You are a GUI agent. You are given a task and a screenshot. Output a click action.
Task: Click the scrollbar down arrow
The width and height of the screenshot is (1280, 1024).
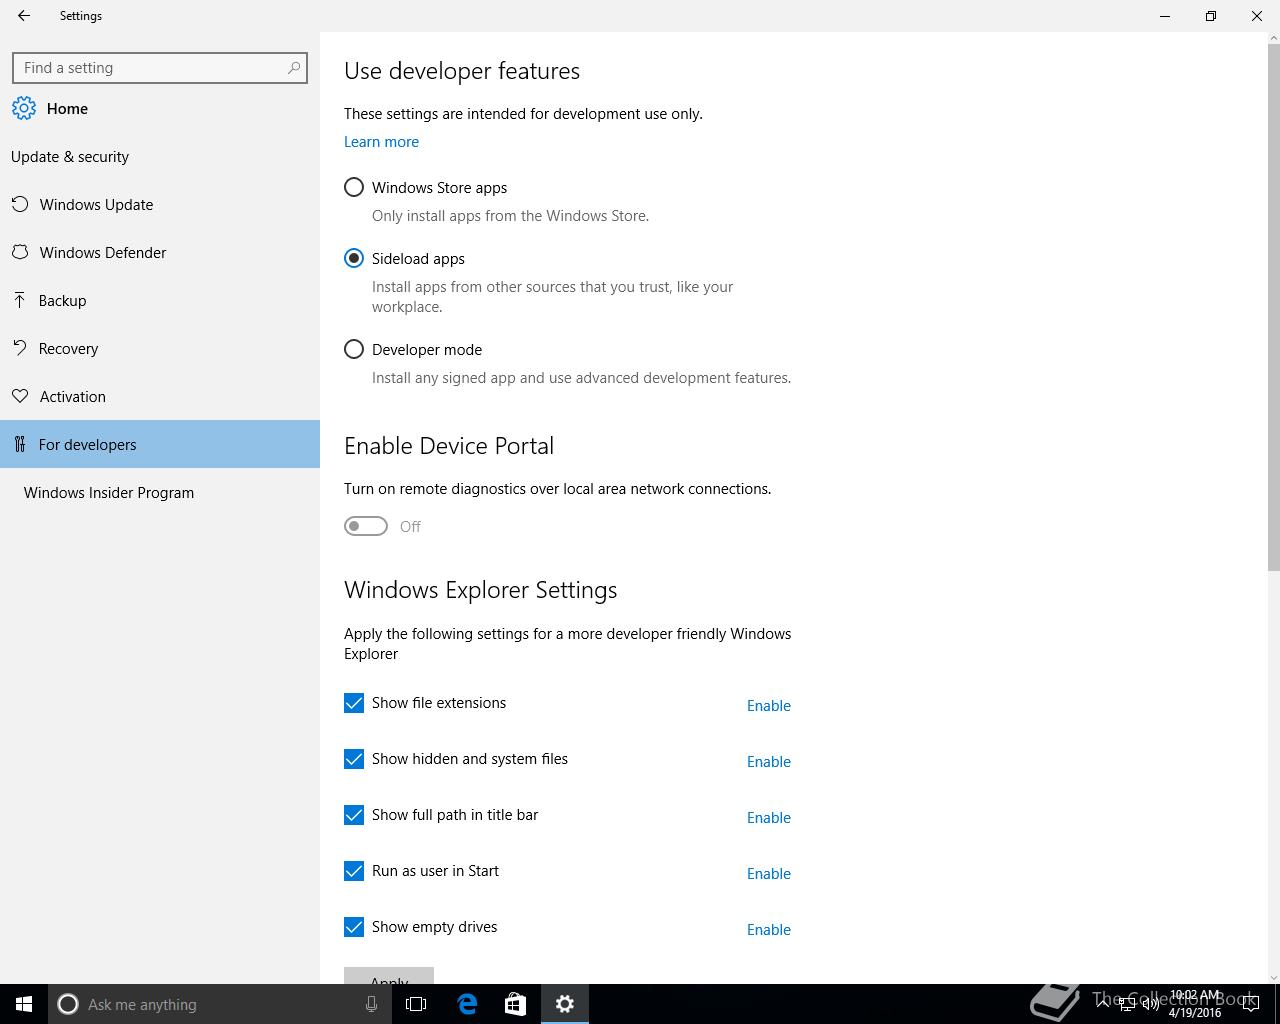click(x=1273, y=977)
